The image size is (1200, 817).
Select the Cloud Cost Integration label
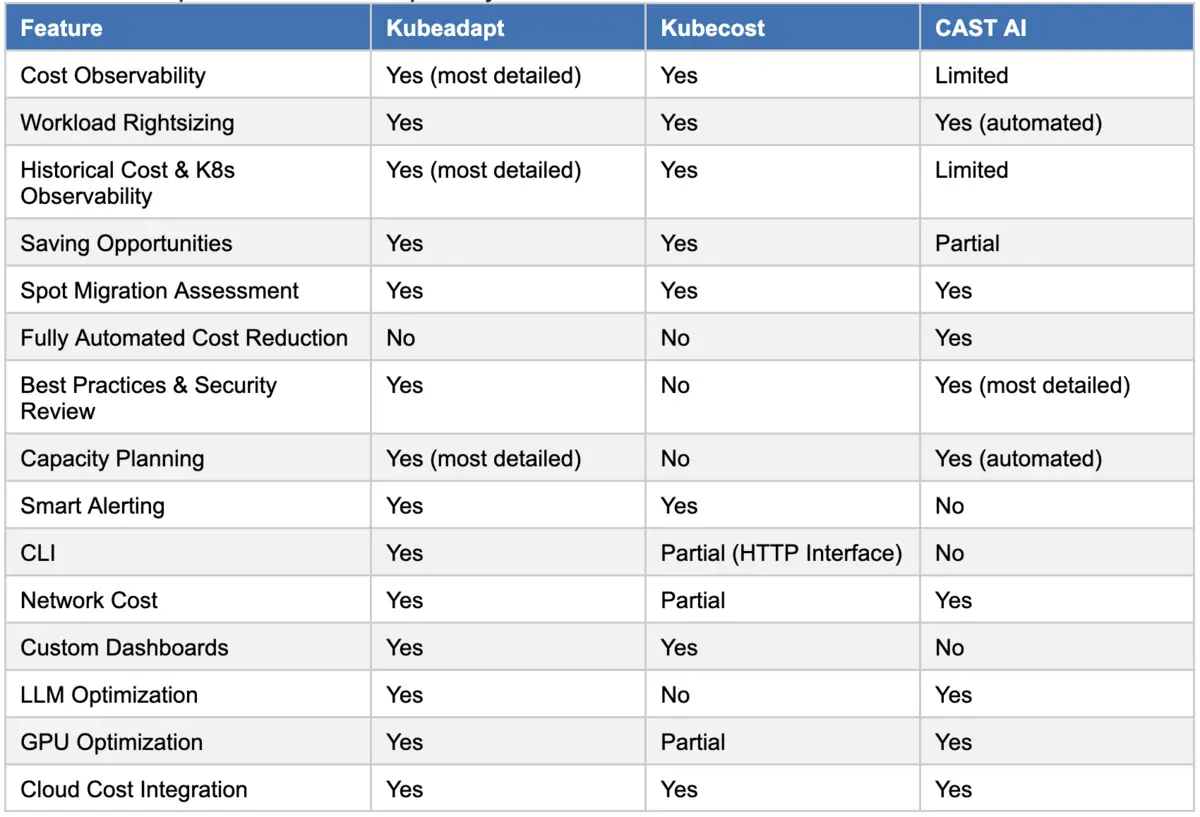[x=133, y=790]
